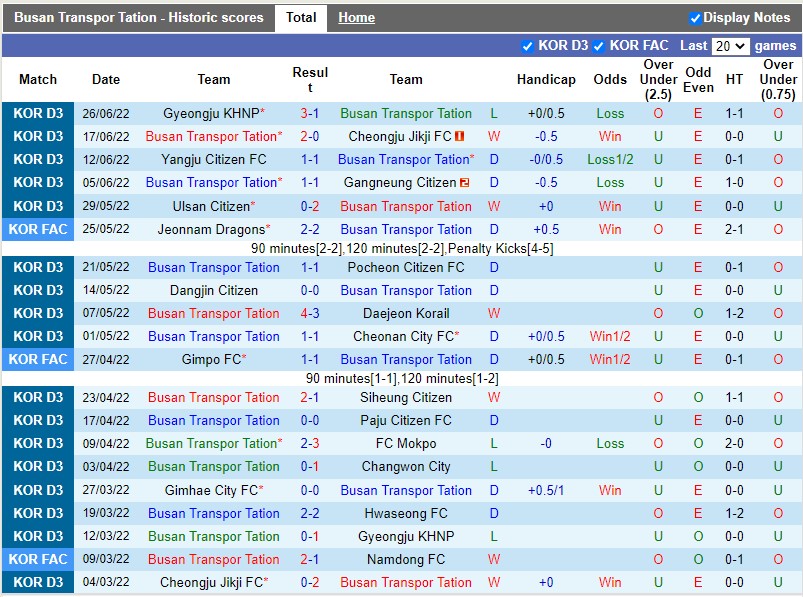Click the red card icon beside Cheongju Jikji FC
The image size is (803, 597).
459,137
